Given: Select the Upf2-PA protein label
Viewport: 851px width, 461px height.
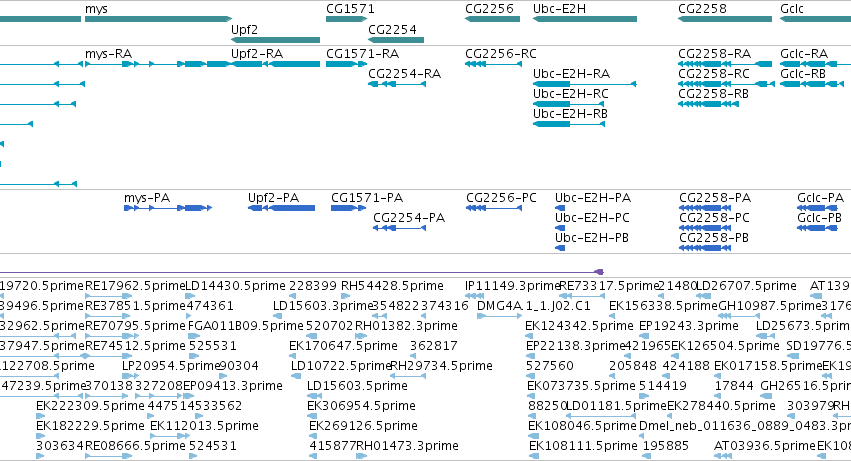Looking at the screenshot, I should (x=274, y=198).
